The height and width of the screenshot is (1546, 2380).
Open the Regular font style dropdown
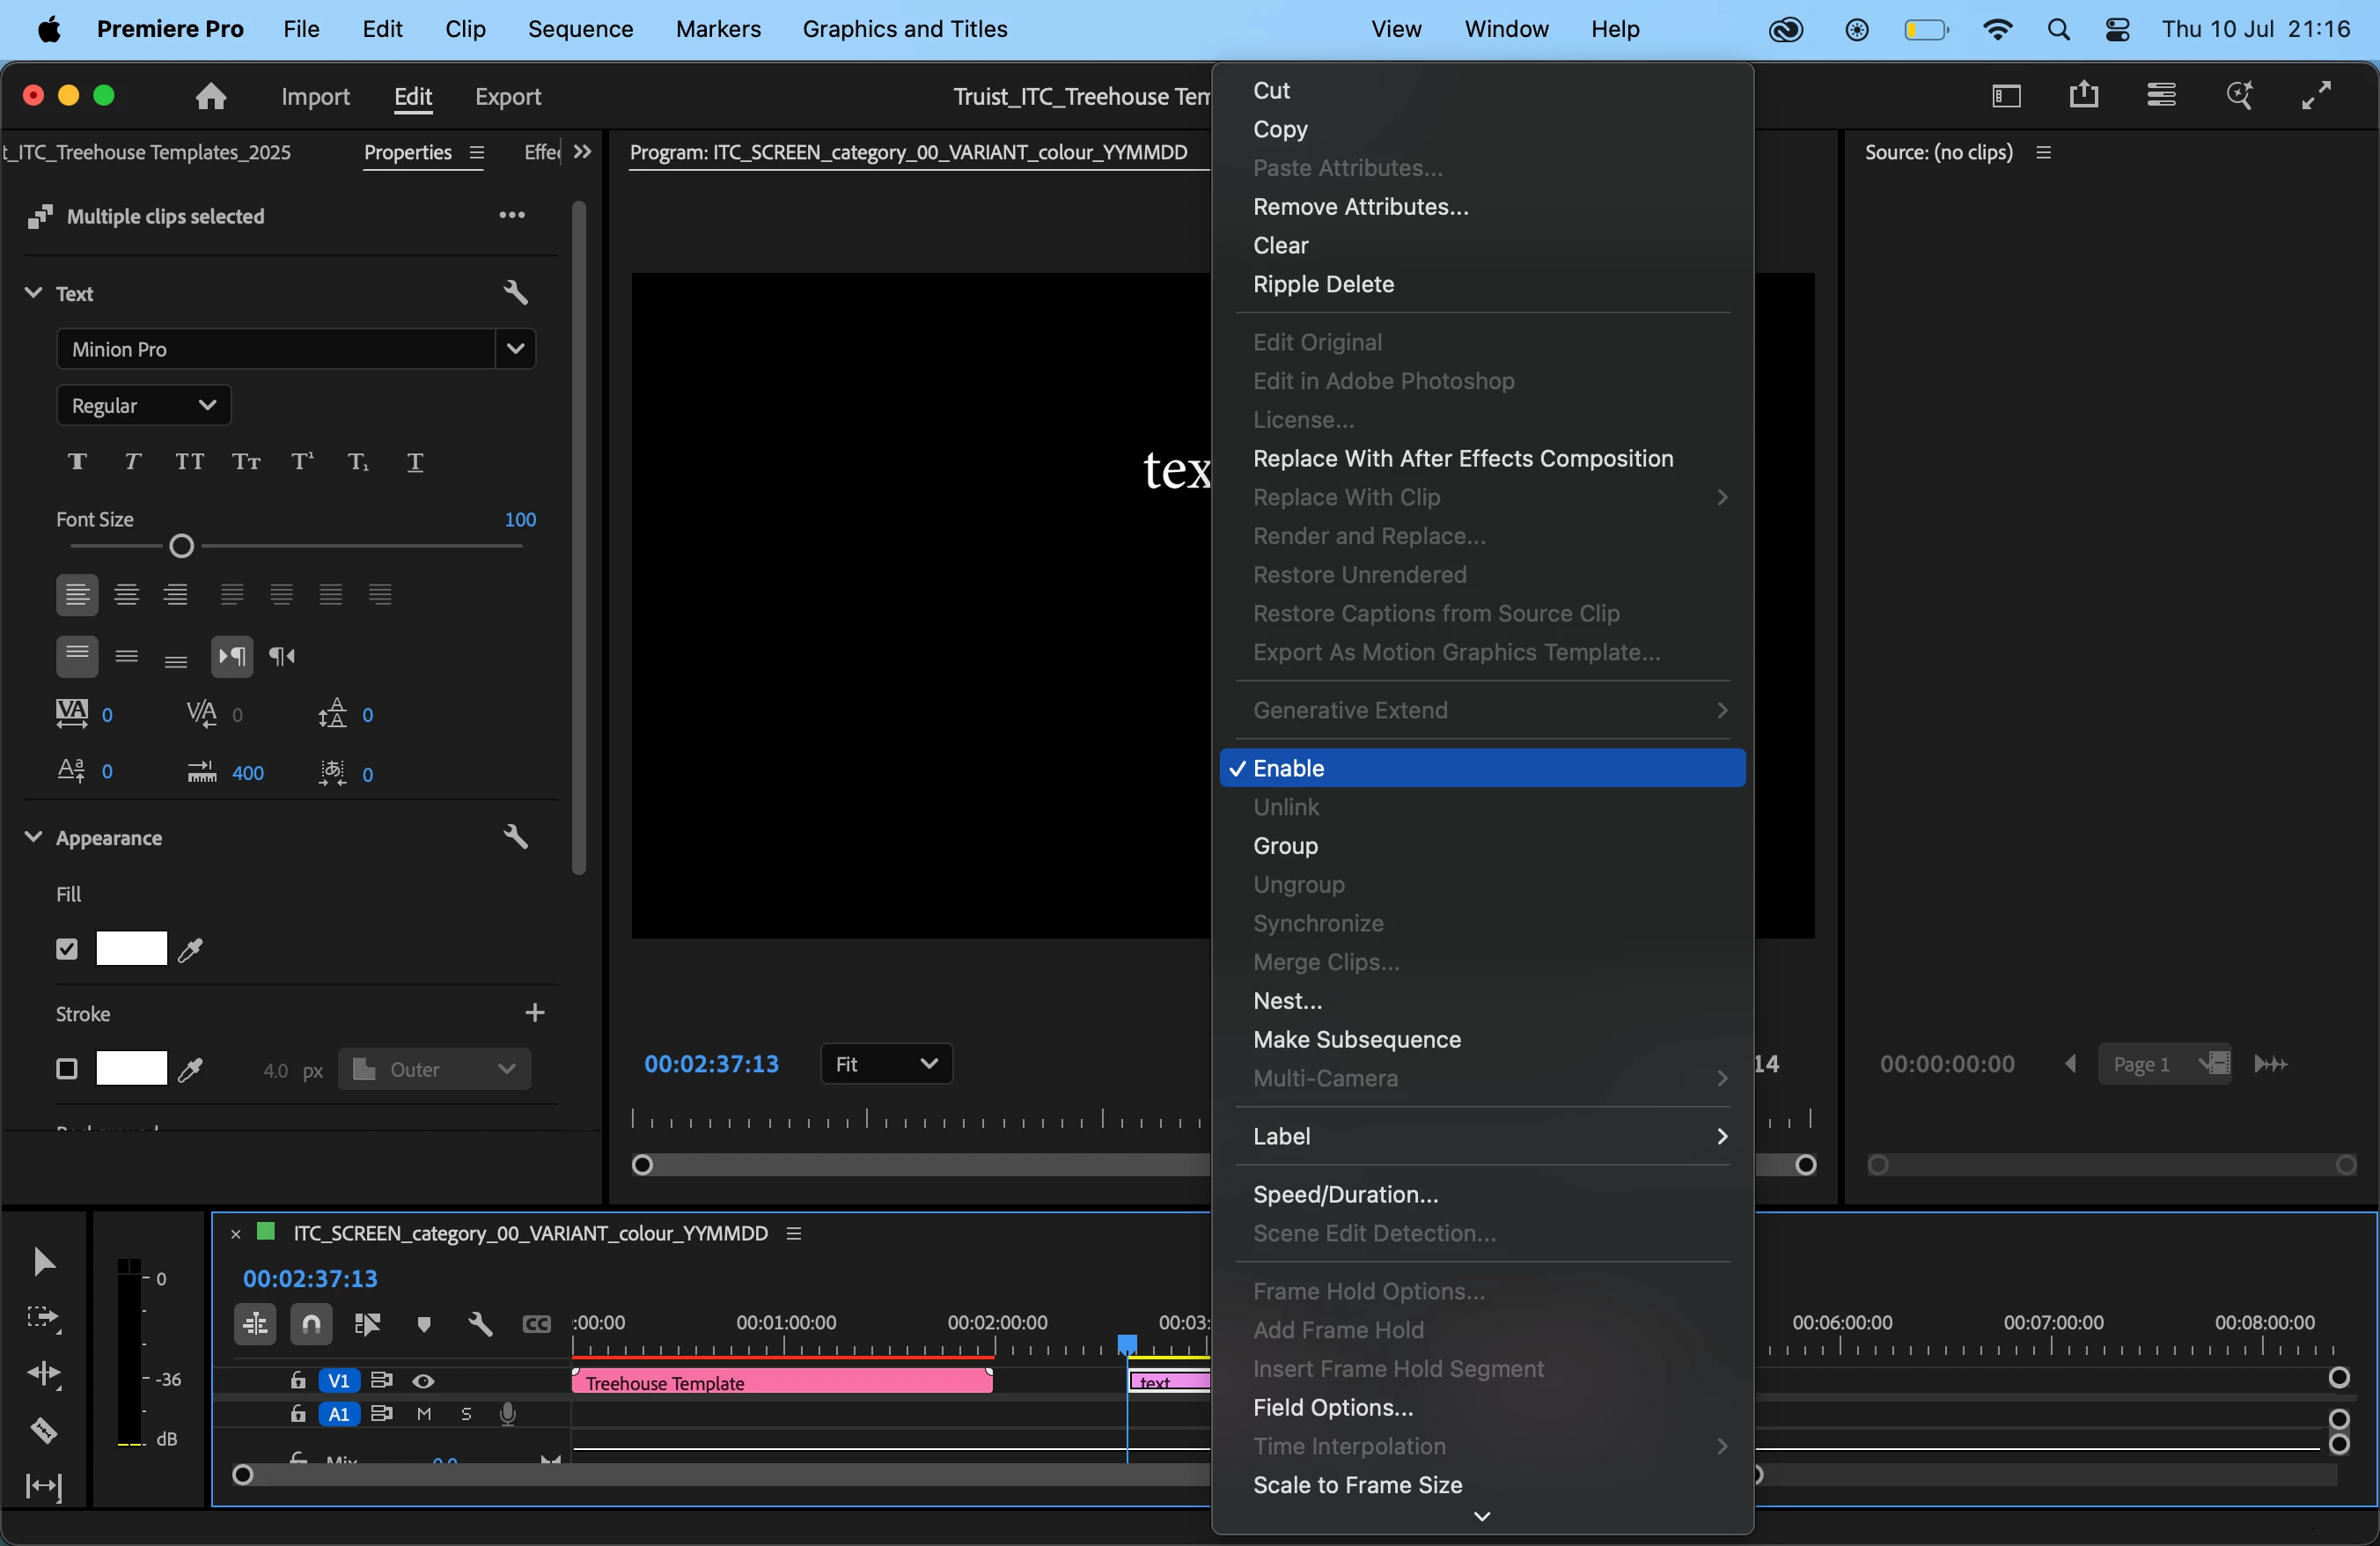[x=144, y=405]
